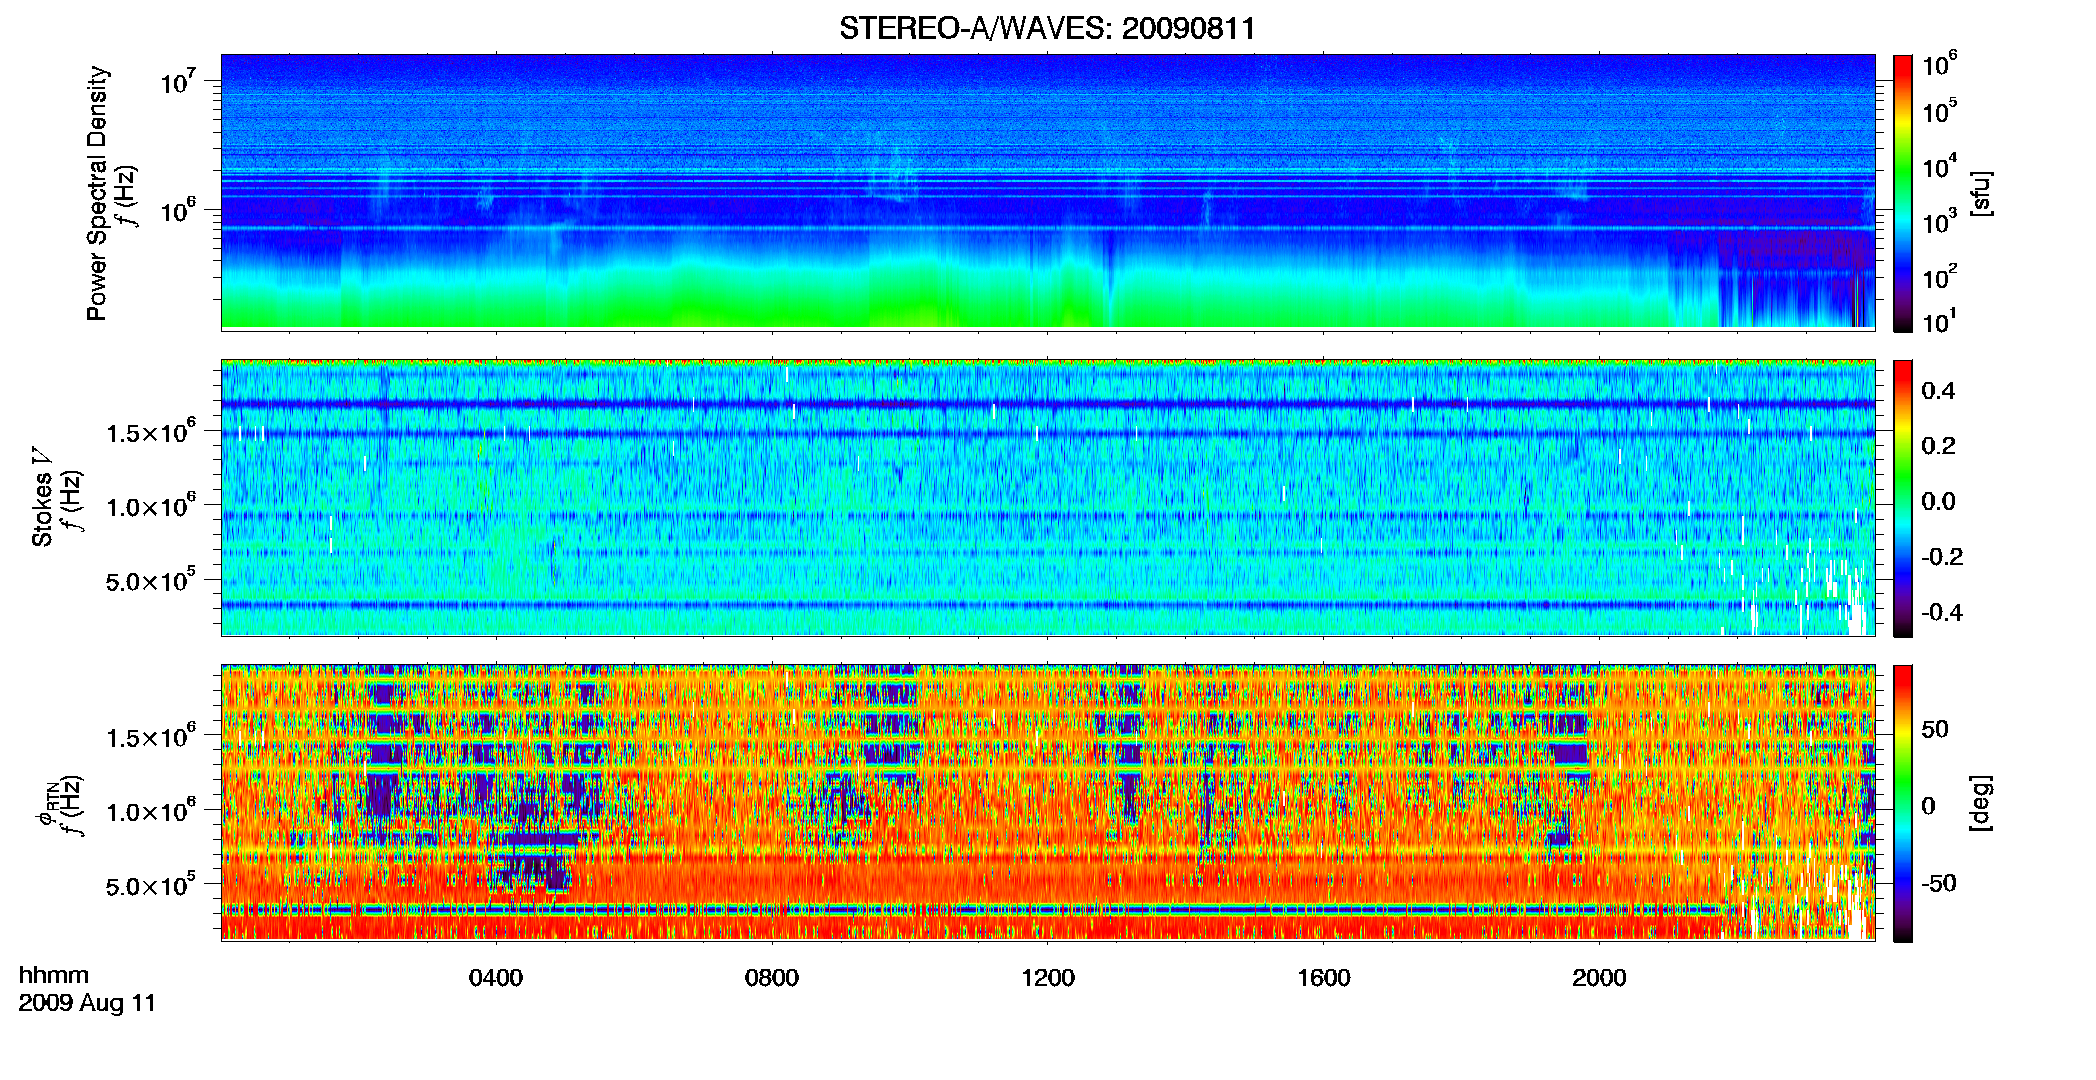The image size is (2096, 1080).
Task: Click the Stokes V spectrogram panel
Action: point(1048,497)
